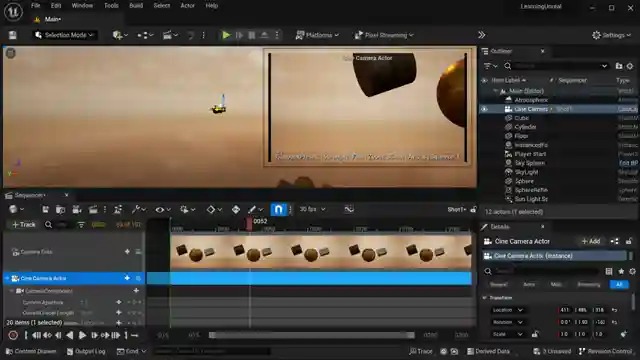The height and width of the screenshot is (360, 640).
Task: Click the playhead marker at frame 0052
Action: (249, 224)
